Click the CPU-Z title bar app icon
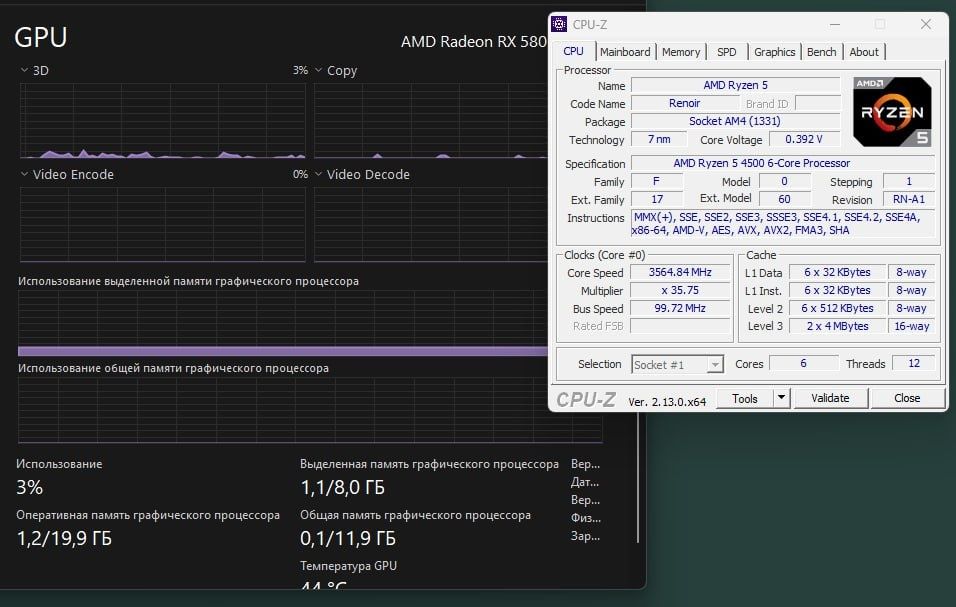The height and width of the screenshot is (607, 956). coord(558,24)
